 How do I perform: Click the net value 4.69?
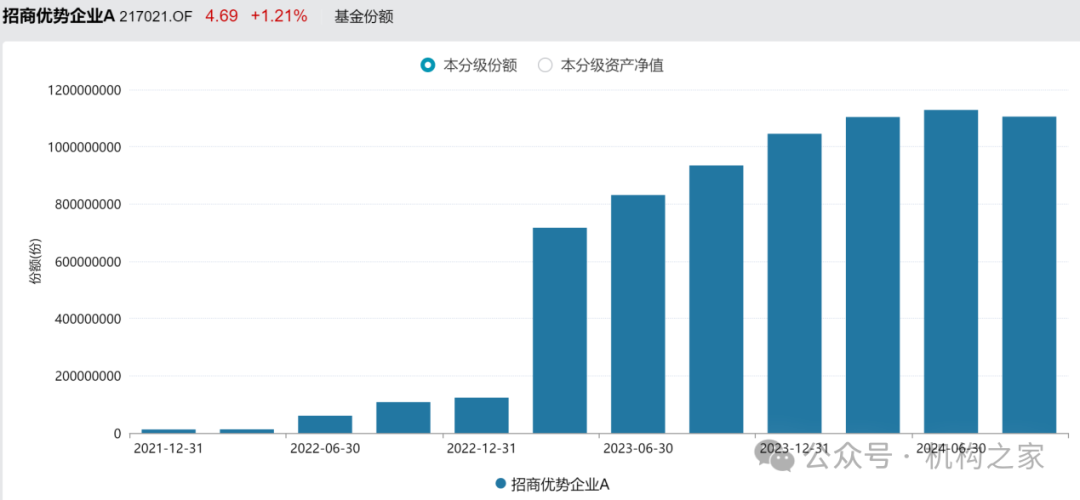222,17
